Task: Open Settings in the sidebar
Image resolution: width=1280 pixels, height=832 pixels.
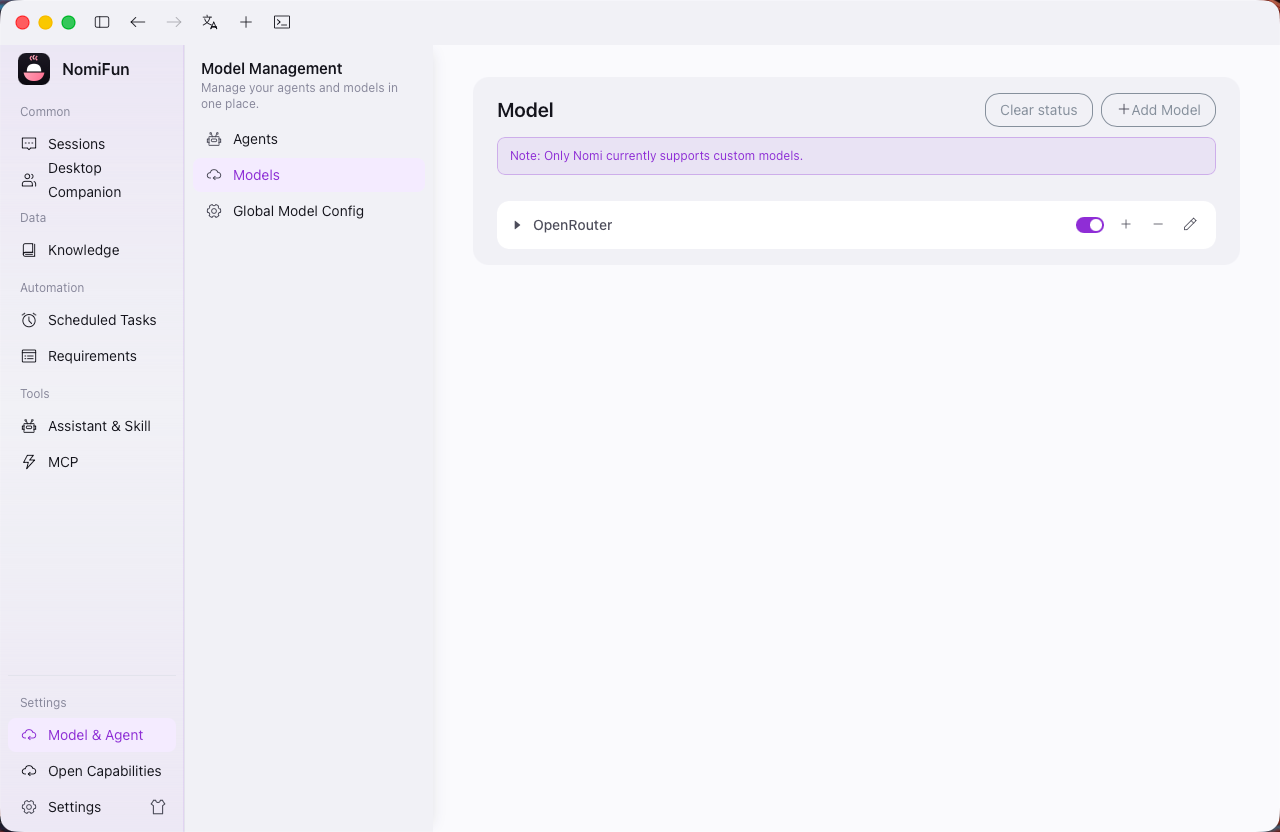Action: 75,807
